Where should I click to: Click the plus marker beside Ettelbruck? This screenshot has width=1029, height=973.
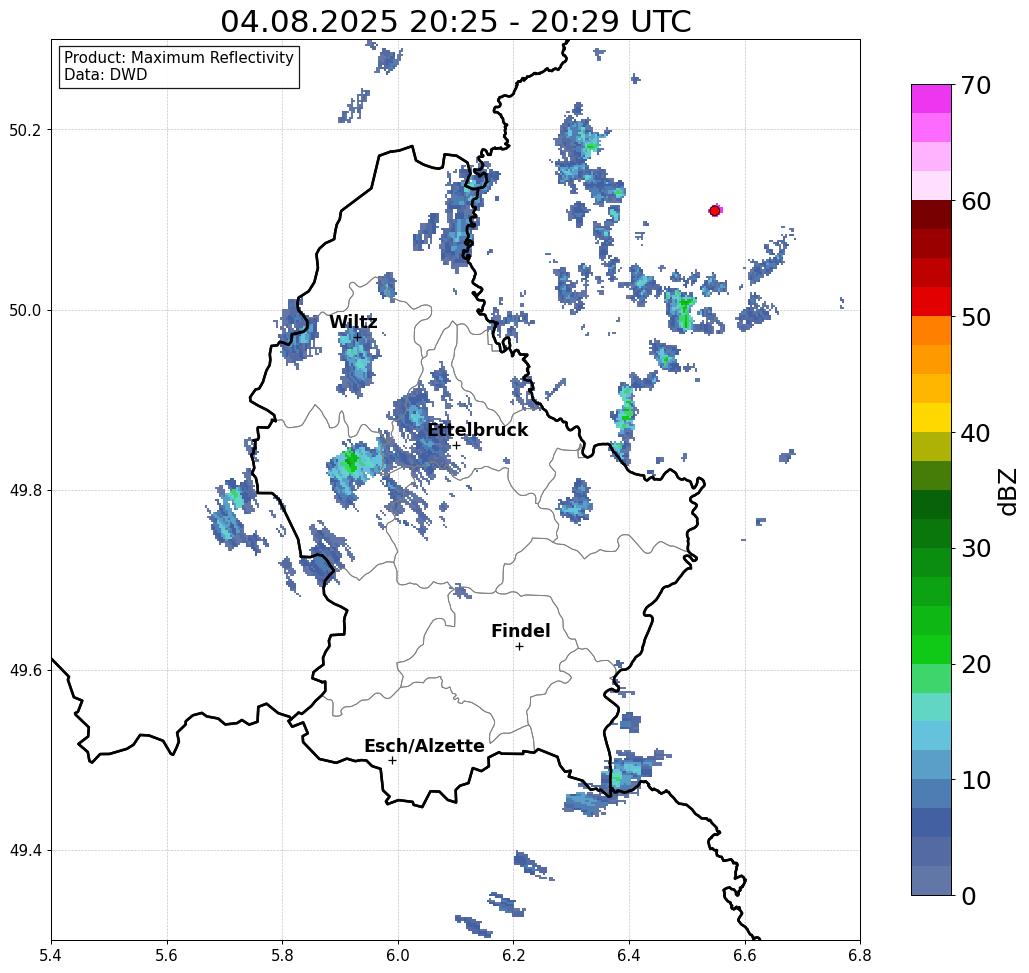tap(456, 445)
